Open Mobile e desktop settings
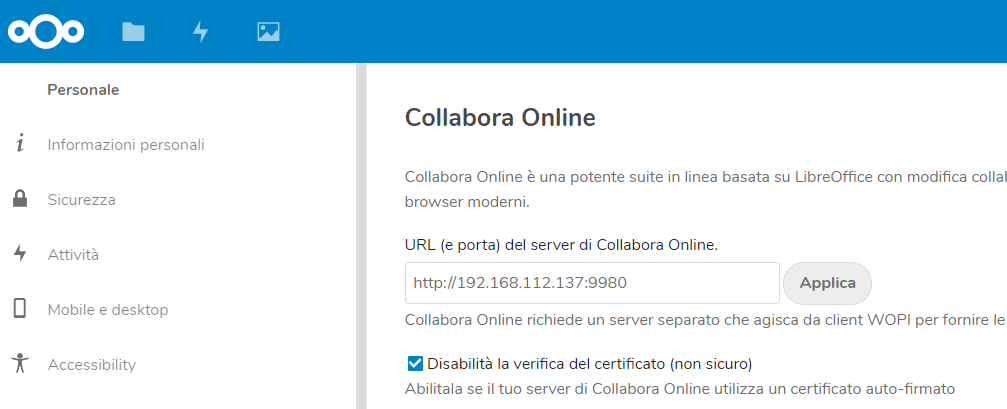This screenshot has height=409, width=1007. (x=108, y=310)
